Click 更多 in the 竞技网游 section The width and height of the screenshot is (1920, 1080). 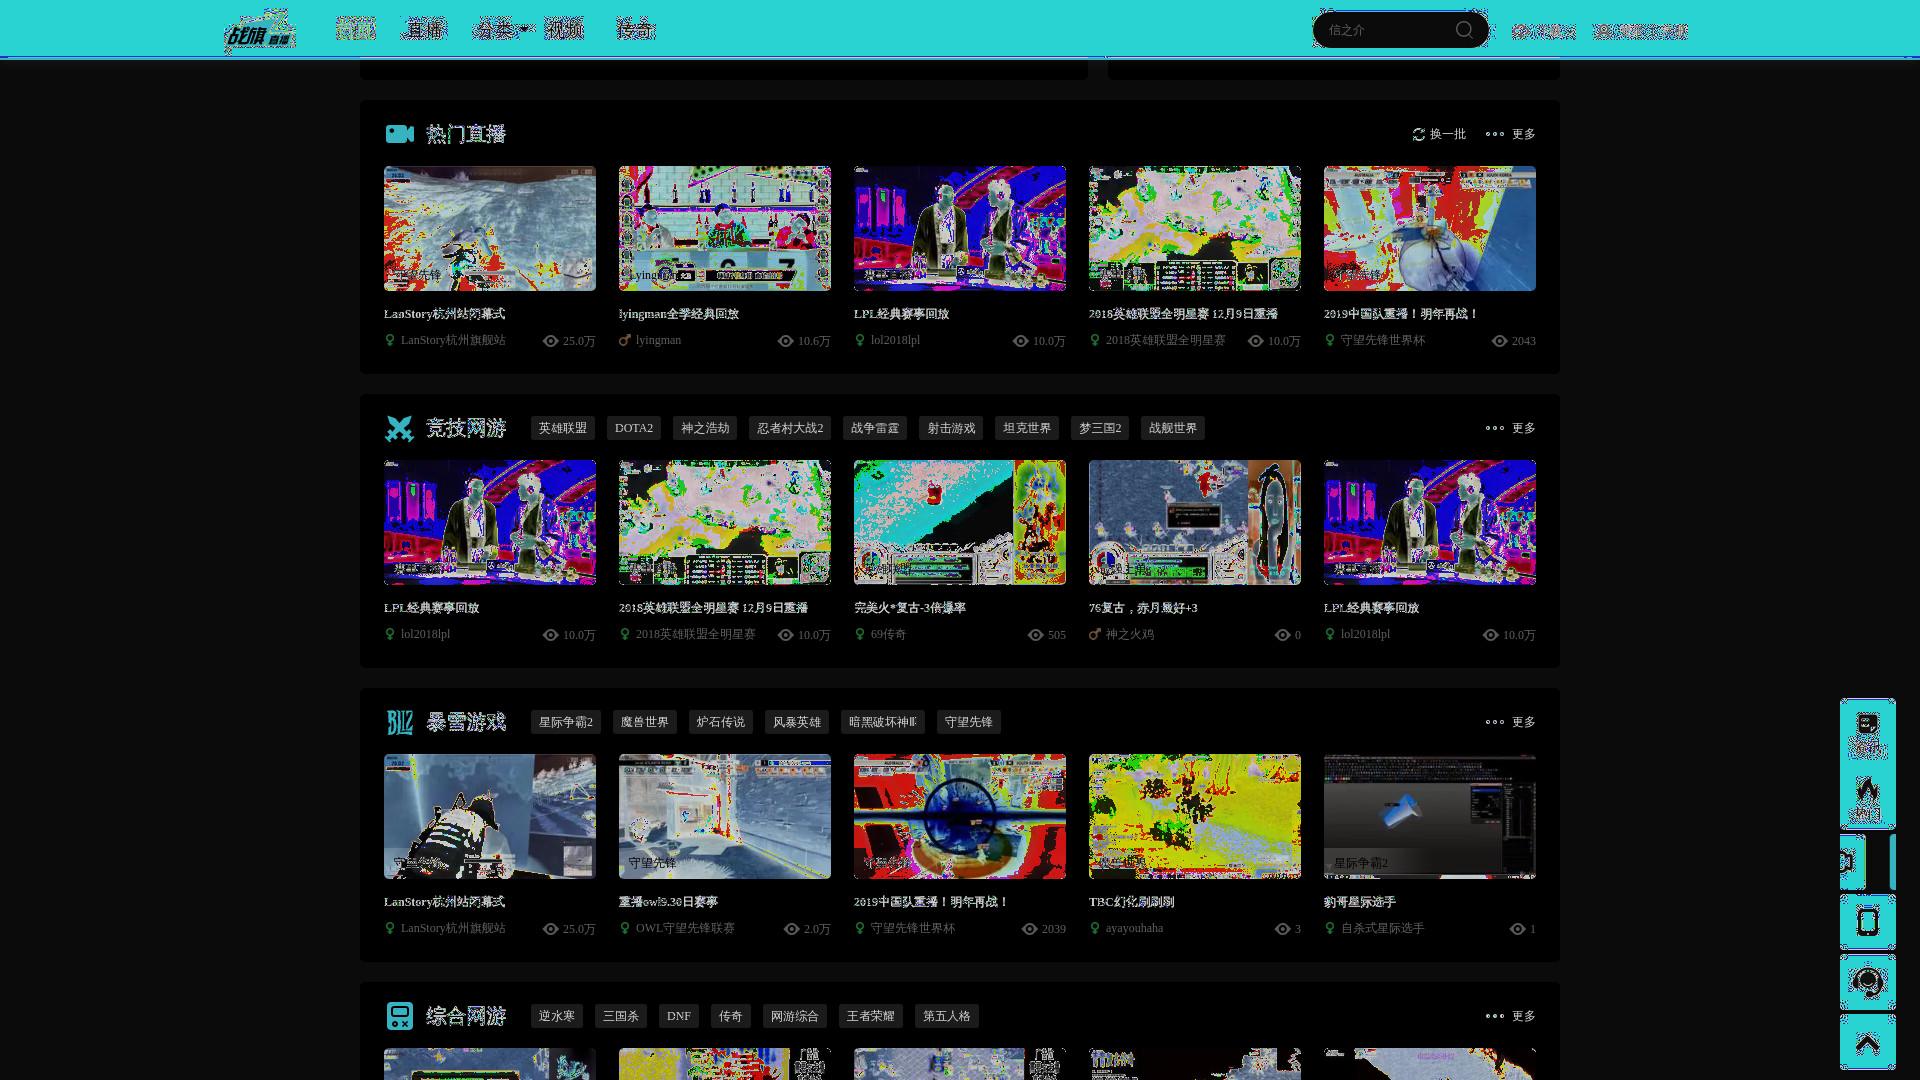pyautogui.click(x=1524, y=428)
